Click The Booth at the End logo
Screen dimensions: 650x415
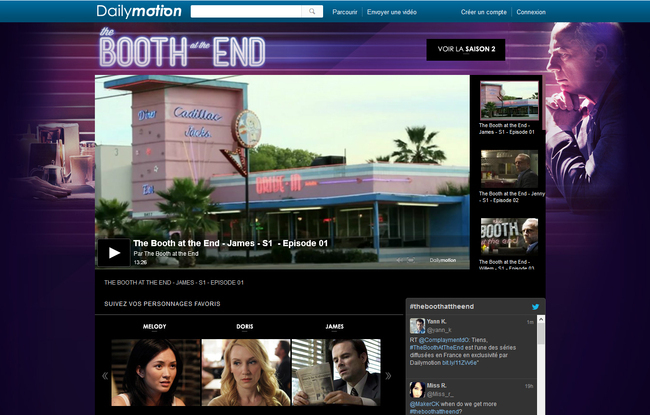click(182, 48)
